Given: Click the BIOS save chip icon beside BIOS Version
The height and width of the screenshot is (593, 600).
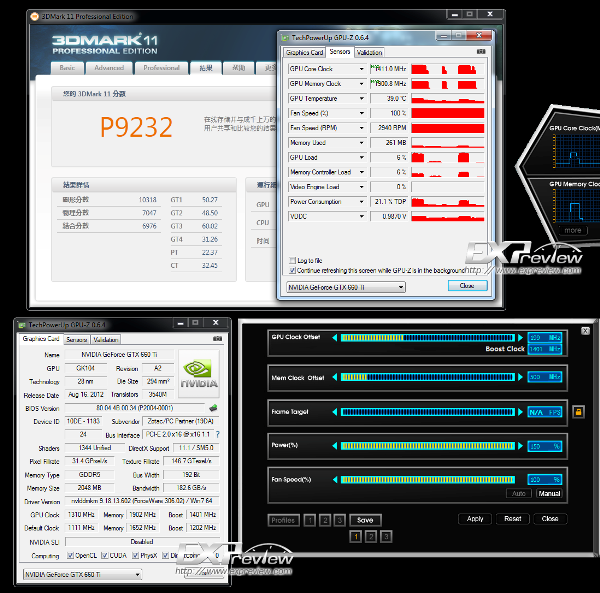Looking at the screenshot, I should pyautogui.click(x=213, y=408).
